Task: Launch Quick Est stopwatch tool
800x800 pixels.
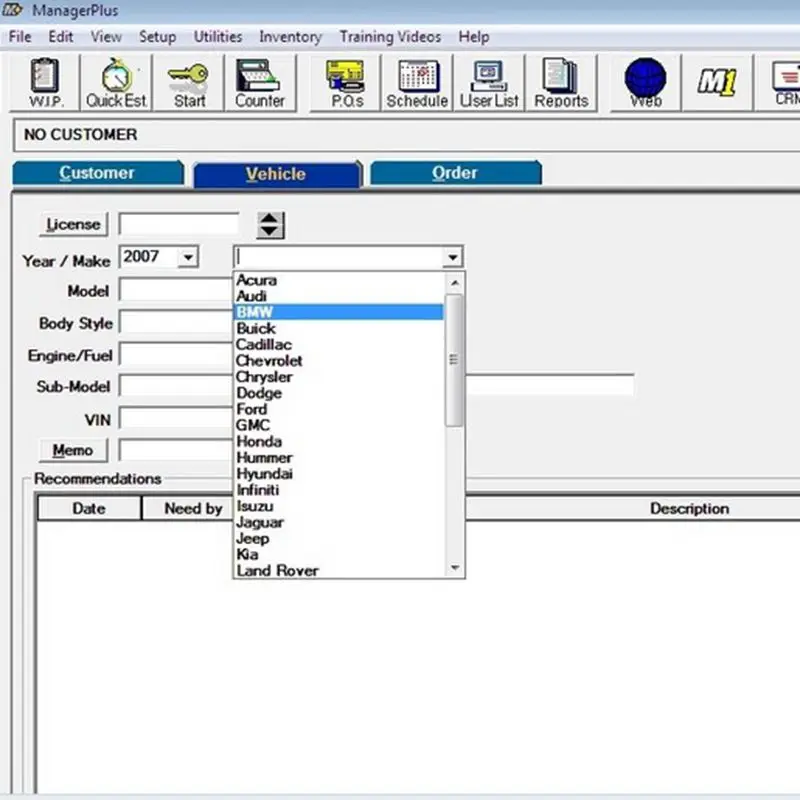Action: (x=116, y=83)
